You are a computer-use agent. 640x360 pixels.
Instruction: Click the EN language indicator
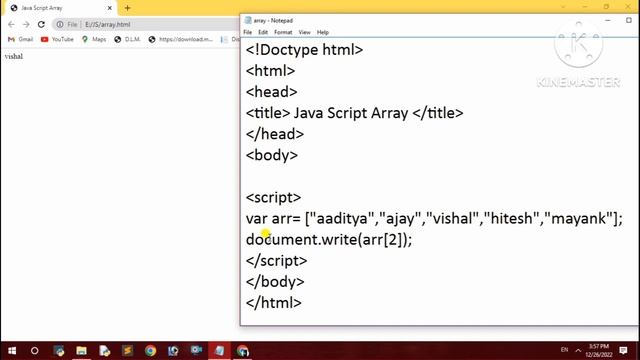(x=564, y=350)
